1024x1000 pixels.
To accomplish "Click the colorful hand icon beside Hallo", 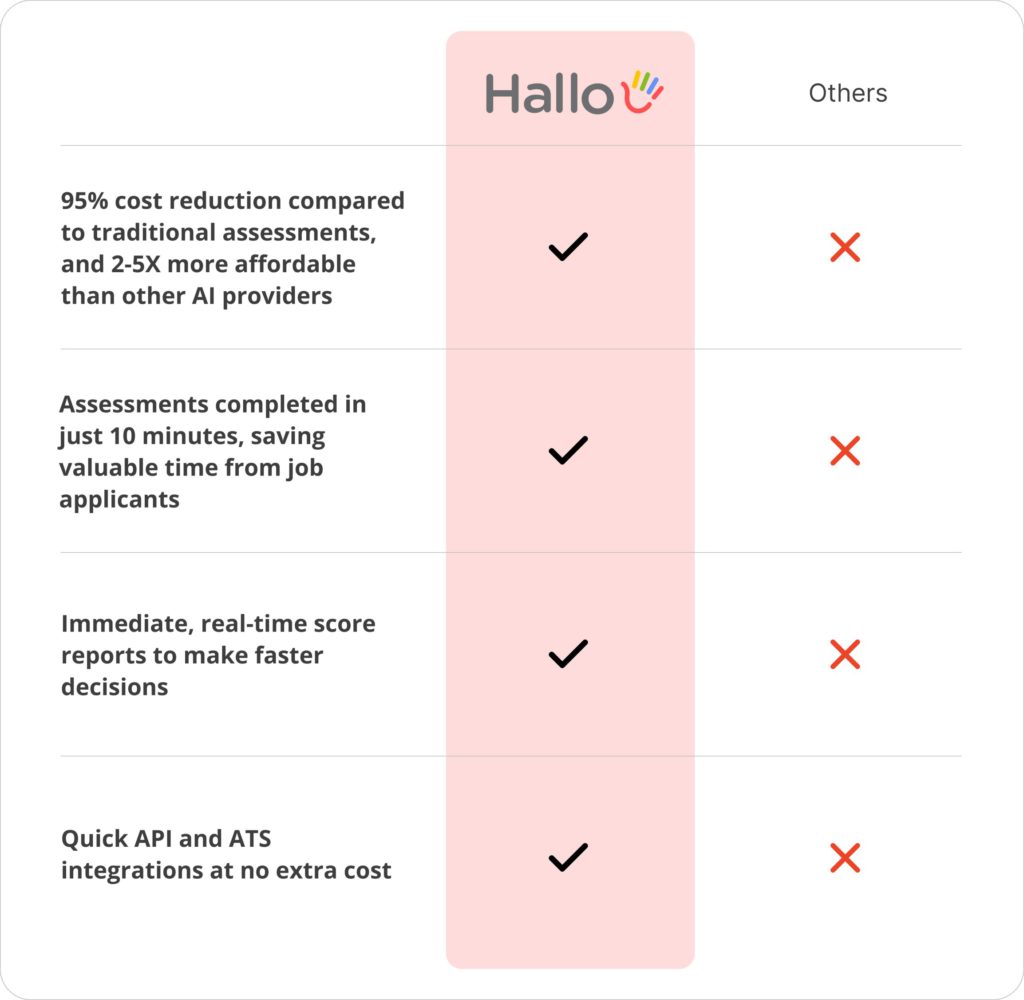I will point(643,91).
